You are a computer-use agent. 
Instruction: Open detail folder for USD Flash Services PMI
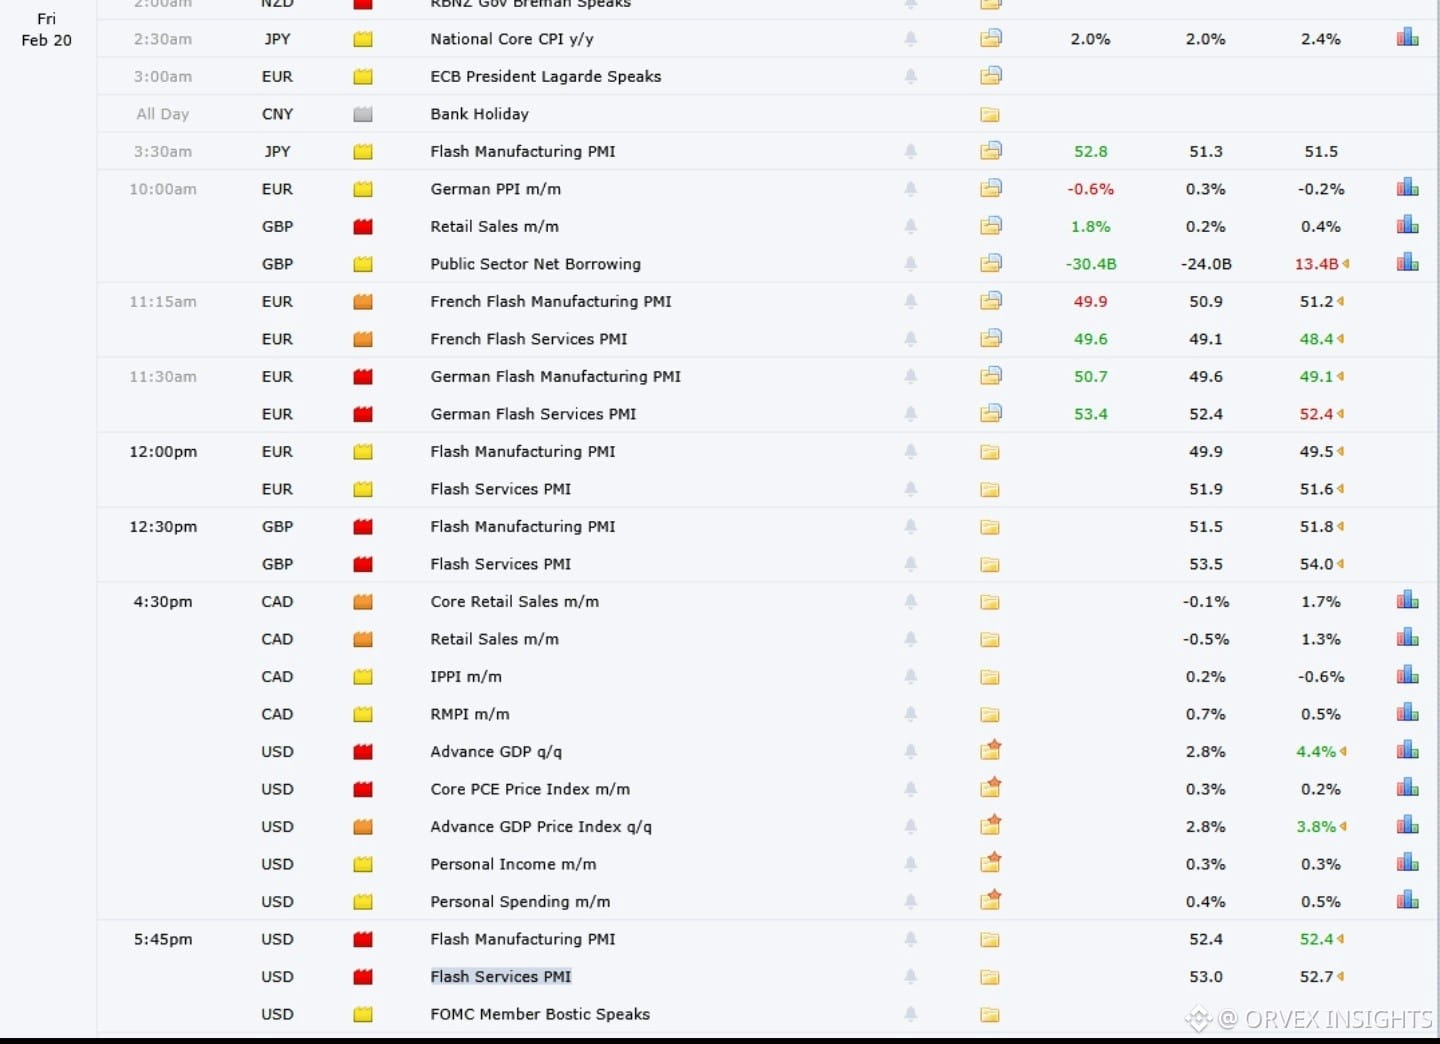point(990,977)
